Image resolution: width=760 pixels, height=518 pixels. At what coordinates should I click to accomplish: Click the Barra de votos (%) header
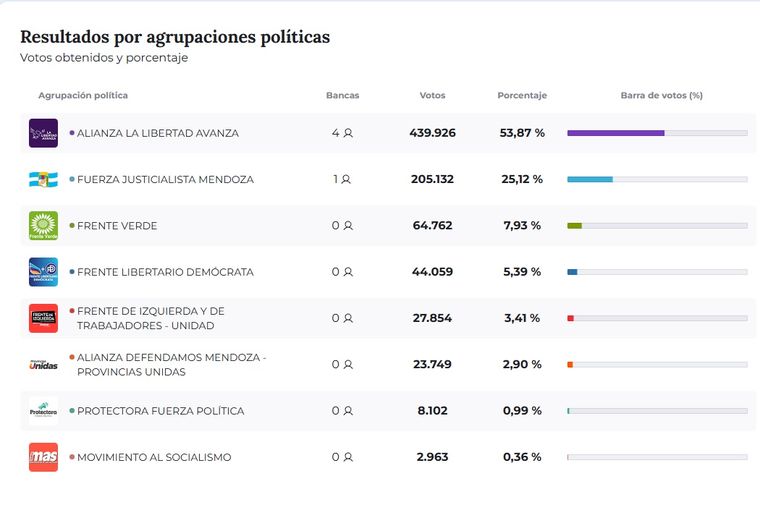coord(661,96)
